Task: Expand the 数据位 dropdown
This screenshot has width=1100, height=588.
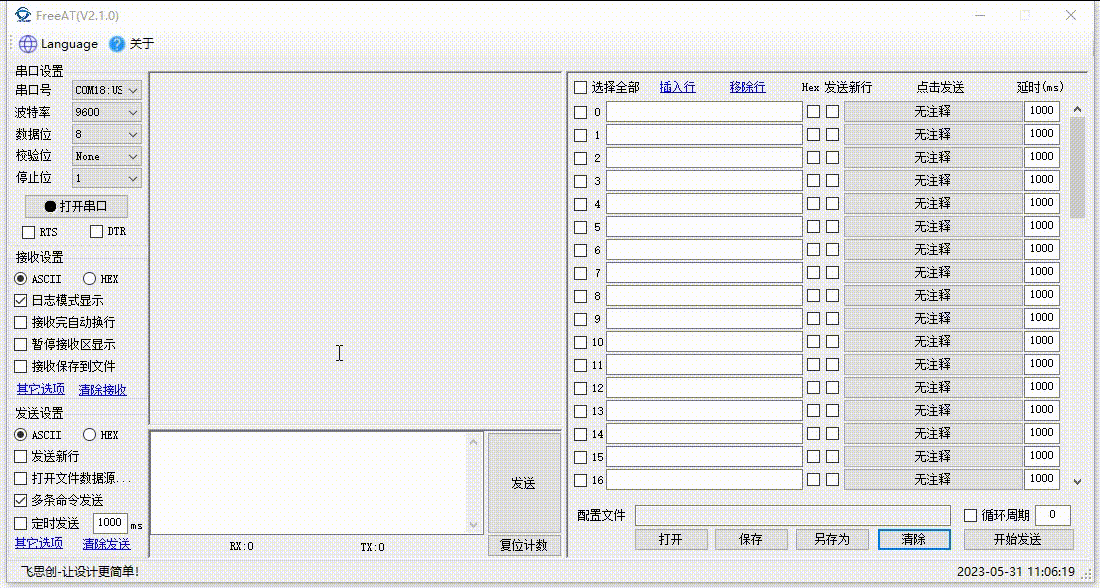Action: click(x=107, y=134)
